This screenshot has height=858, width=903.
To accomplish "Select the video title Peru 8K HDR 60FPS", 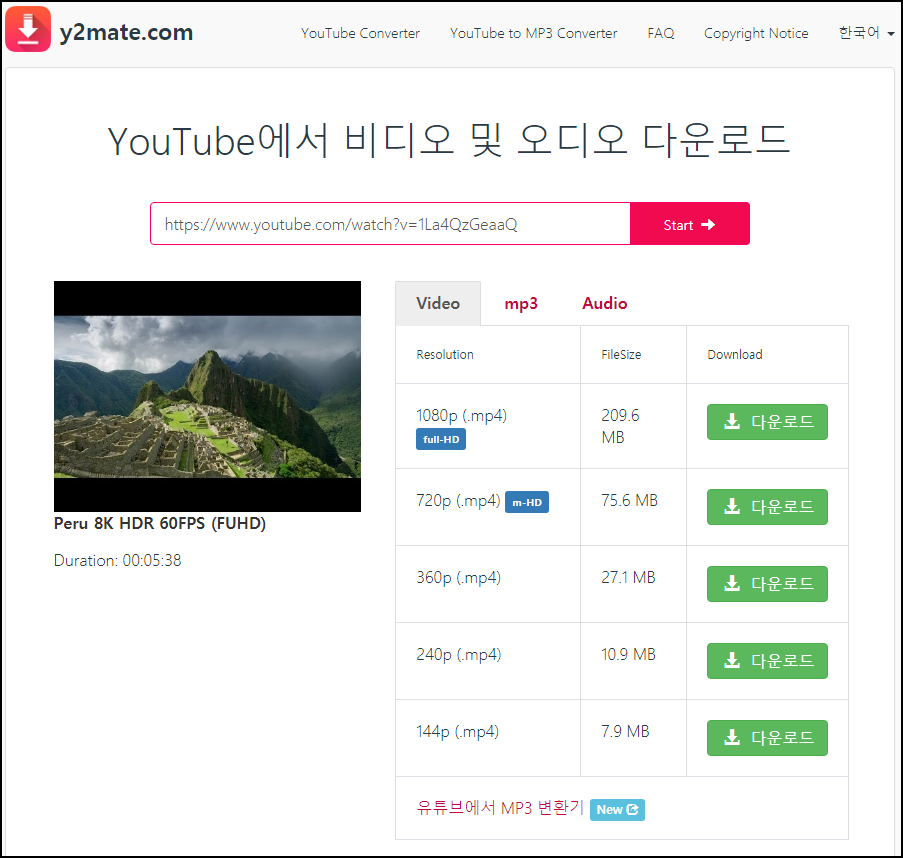I will (x=160, y=523).
